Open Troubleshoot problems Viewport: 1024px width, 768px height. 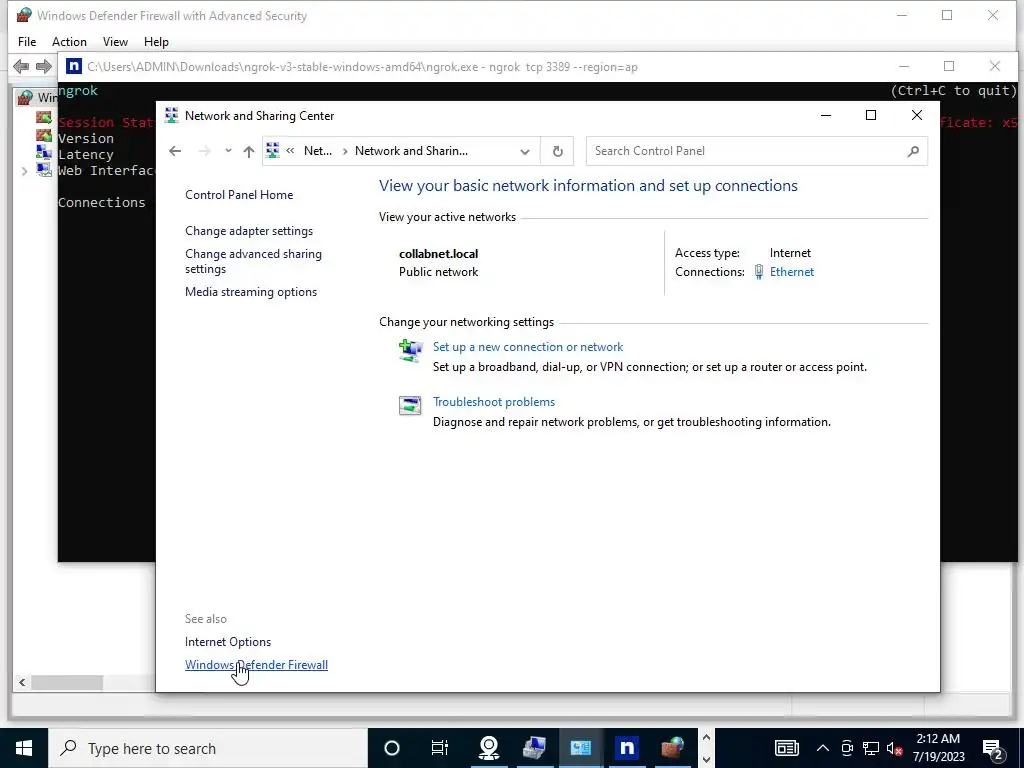tap(494, 402)
